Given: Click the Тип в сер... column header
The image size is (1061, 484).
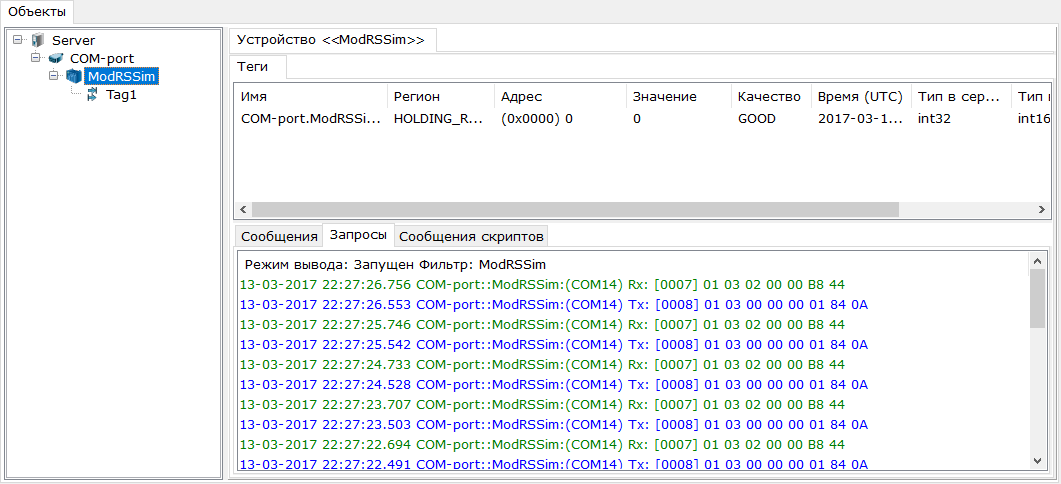Looking at the screenshot, I should [x=961, y=97].
